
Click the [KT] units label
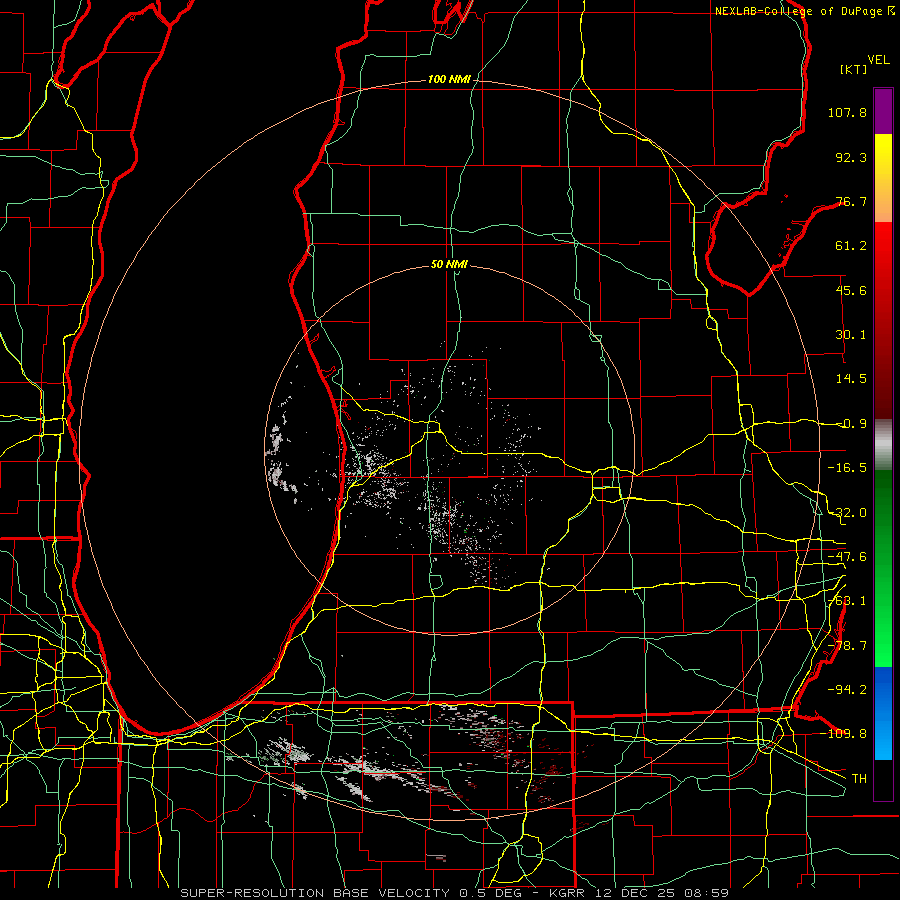pyautogui.click(x=854, y=69)
